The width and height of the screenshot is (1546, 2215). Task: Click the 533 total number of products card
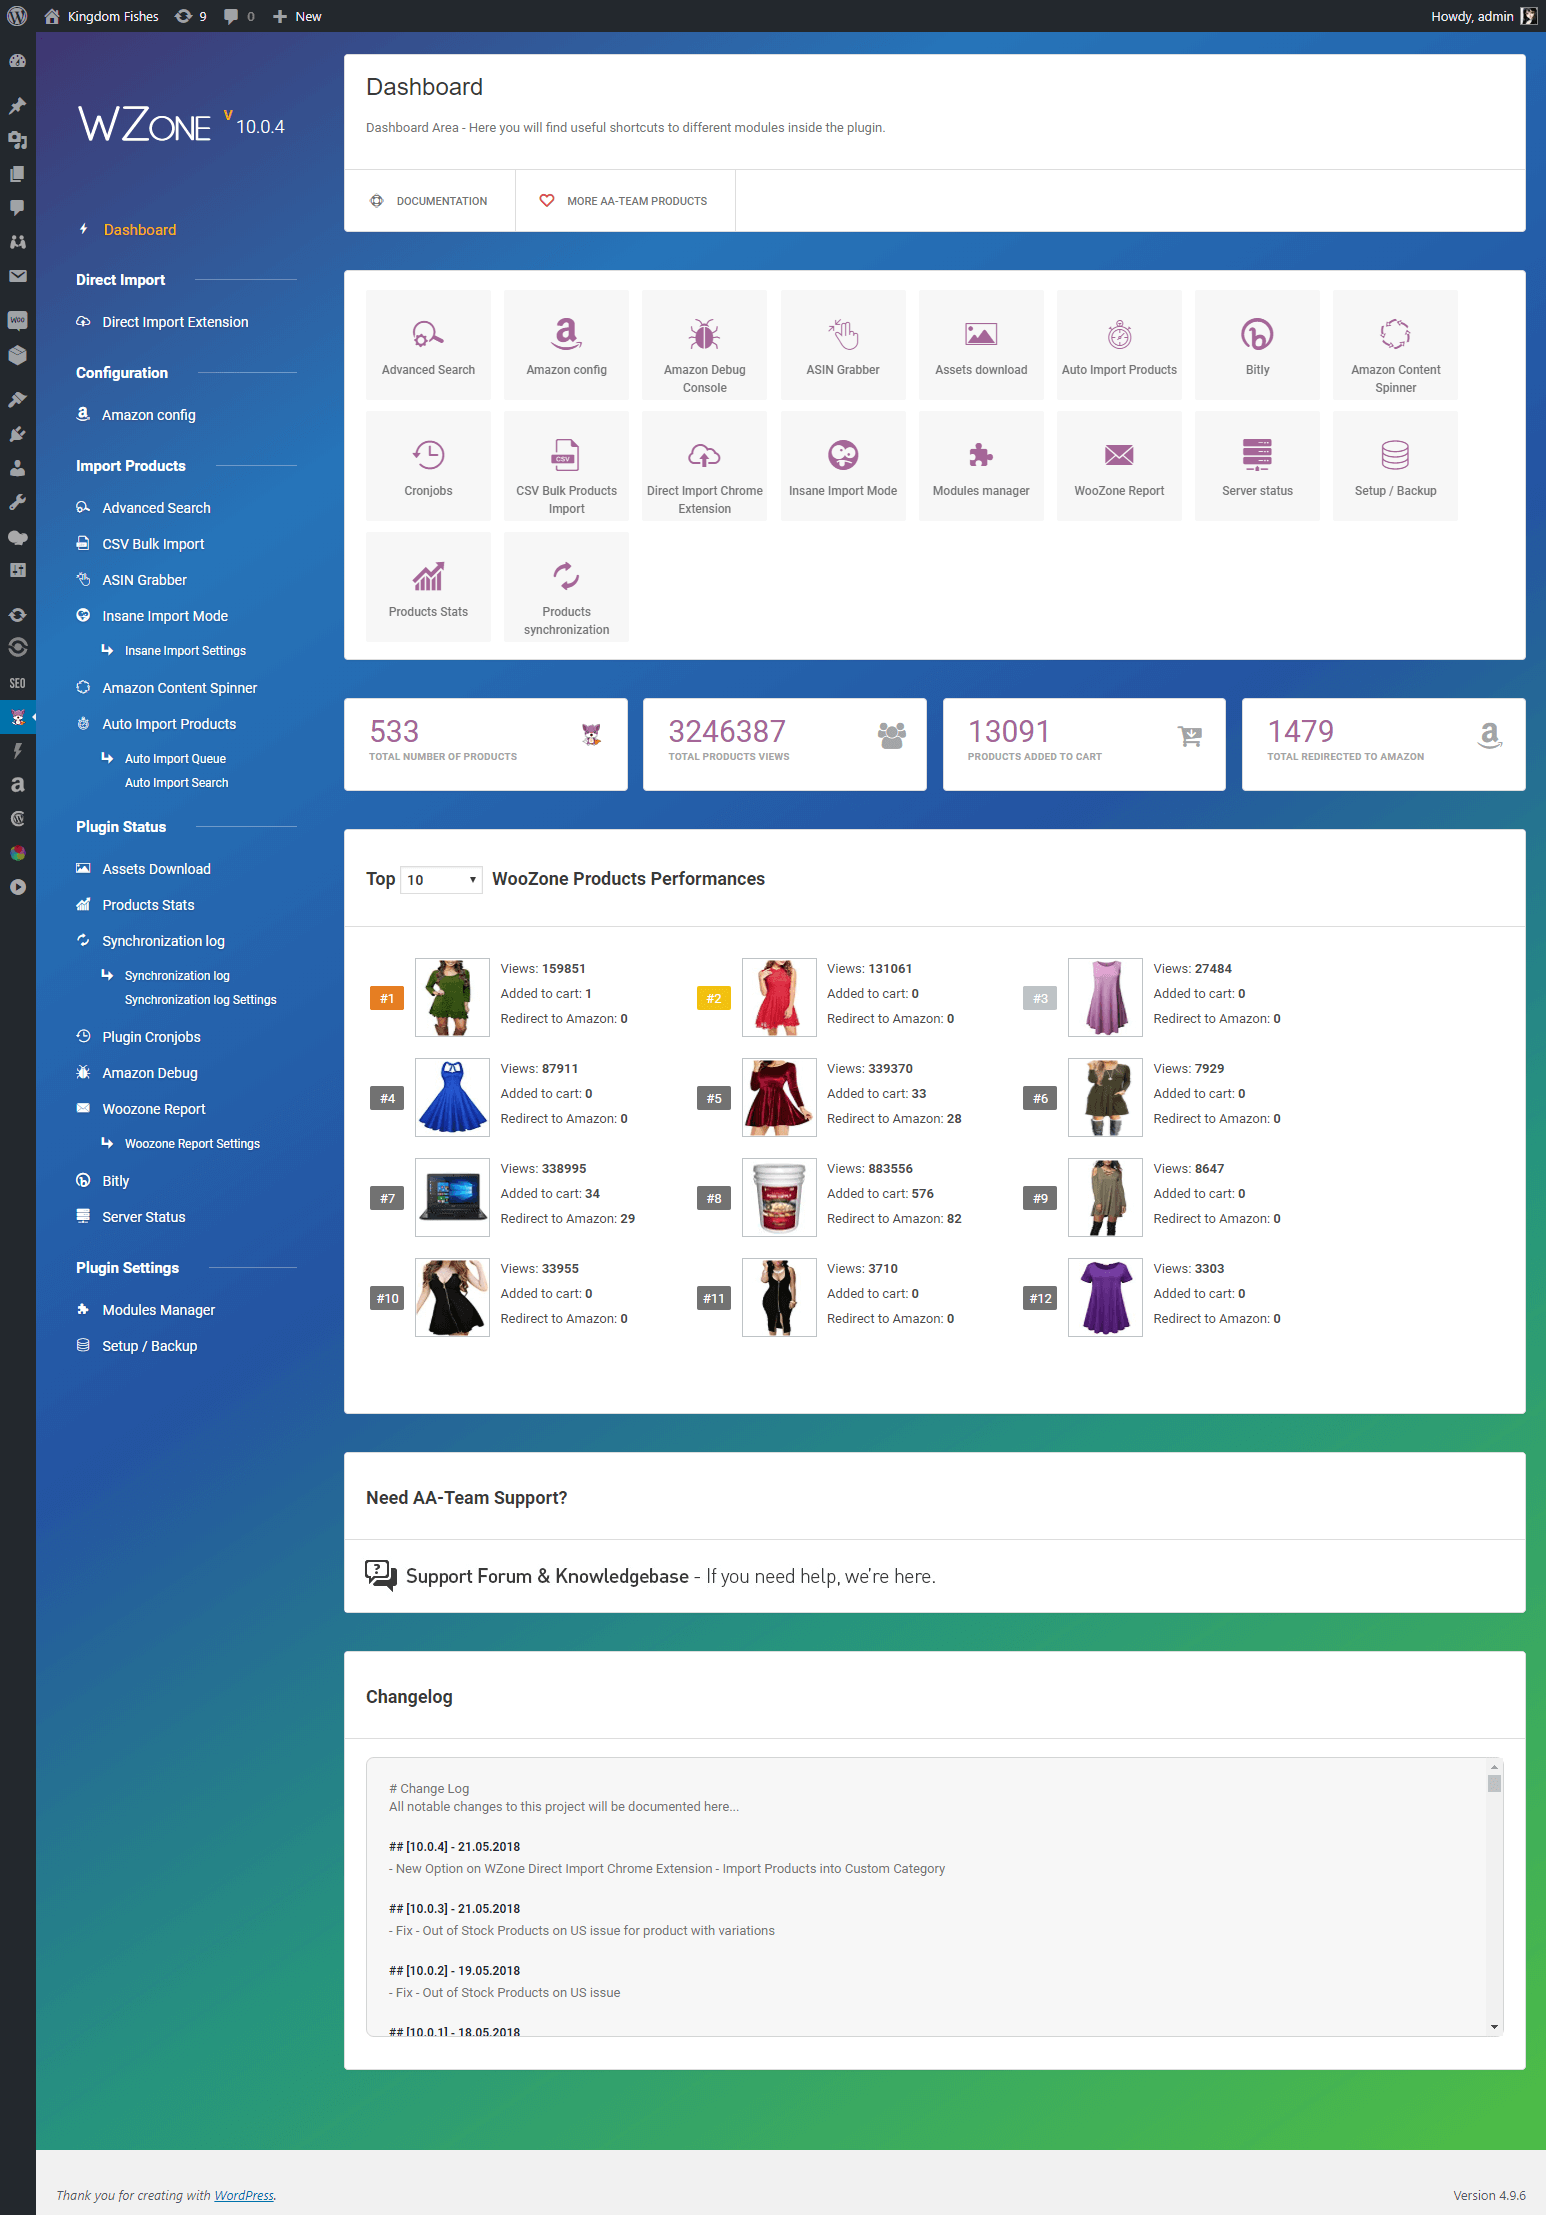486,744
